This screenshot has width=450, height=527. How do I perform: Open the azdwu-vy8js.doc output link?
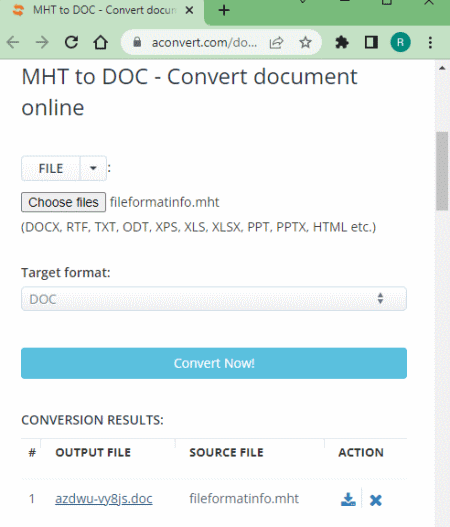tap(104, 499)
